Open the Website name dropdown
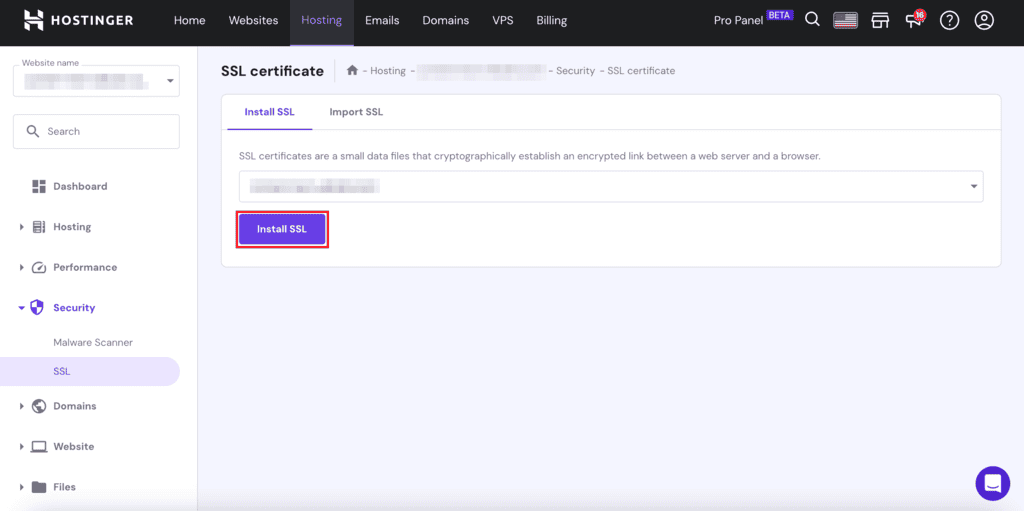 tap(96, 81)
